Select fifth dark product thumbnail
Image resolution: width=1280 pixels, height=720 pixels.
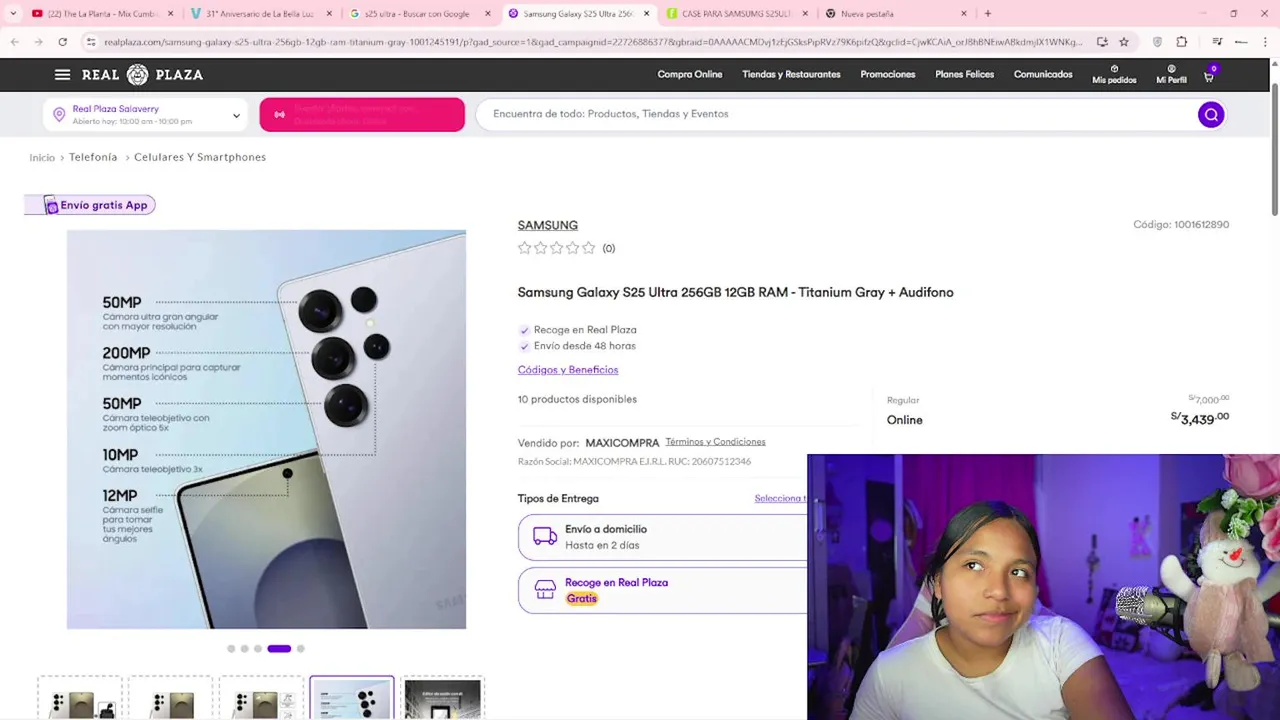point(442,699)
